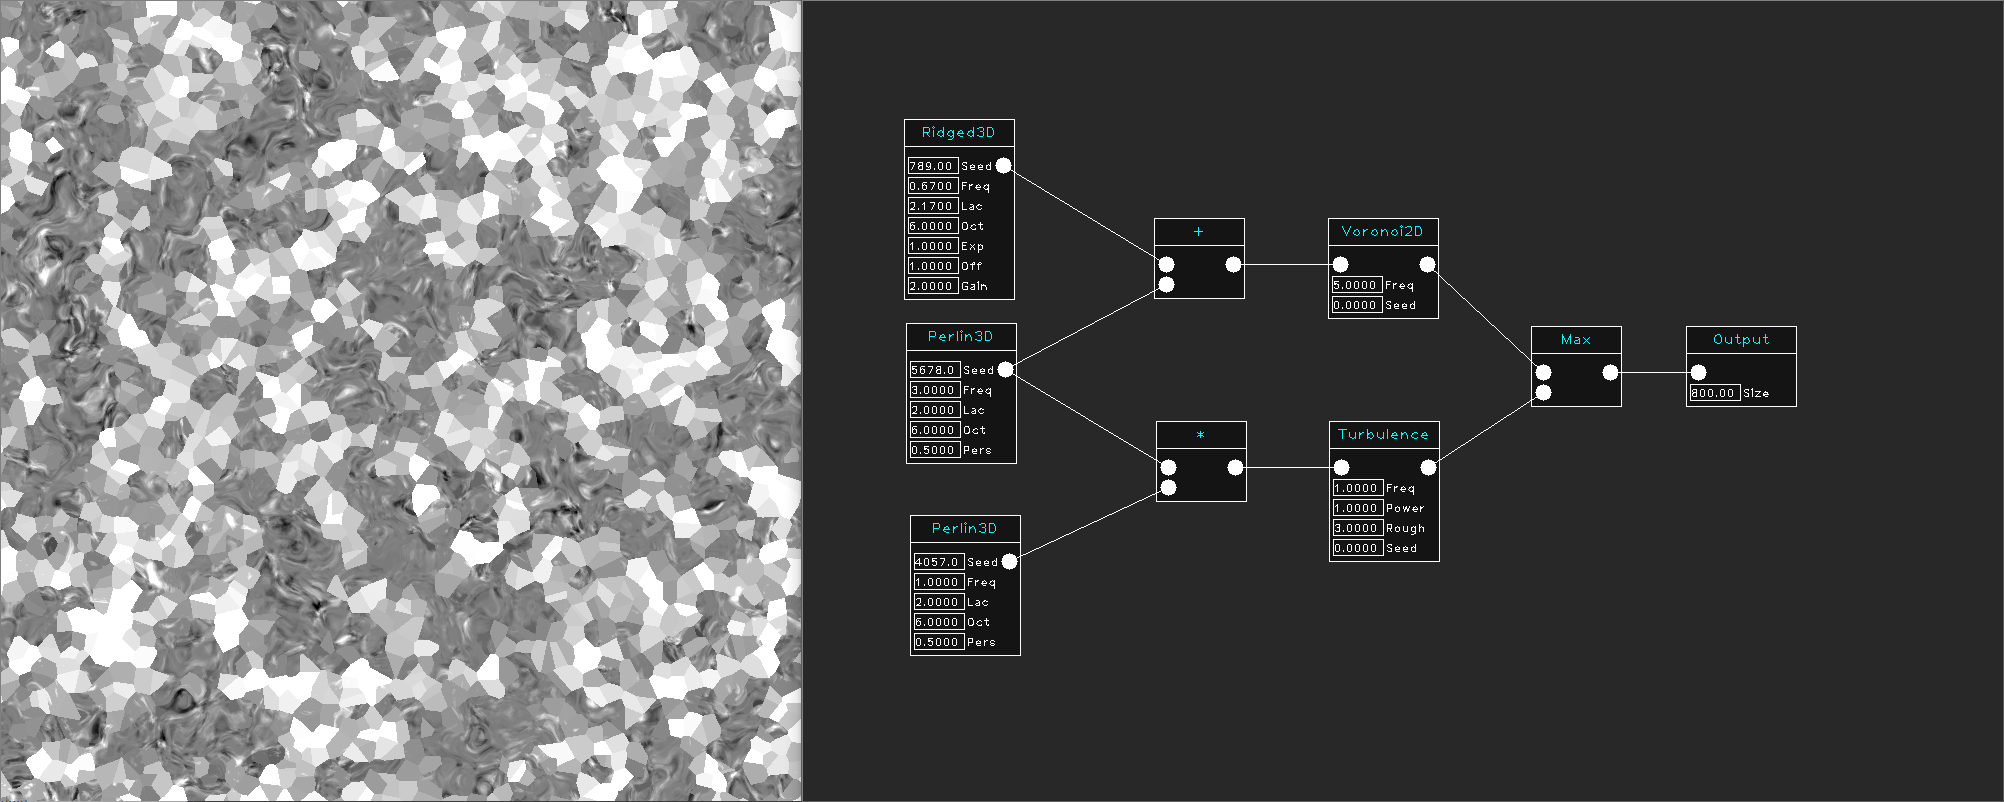
Task: Click the Output node's input port
Action: pyautogui.click(x=1698, y=372)
